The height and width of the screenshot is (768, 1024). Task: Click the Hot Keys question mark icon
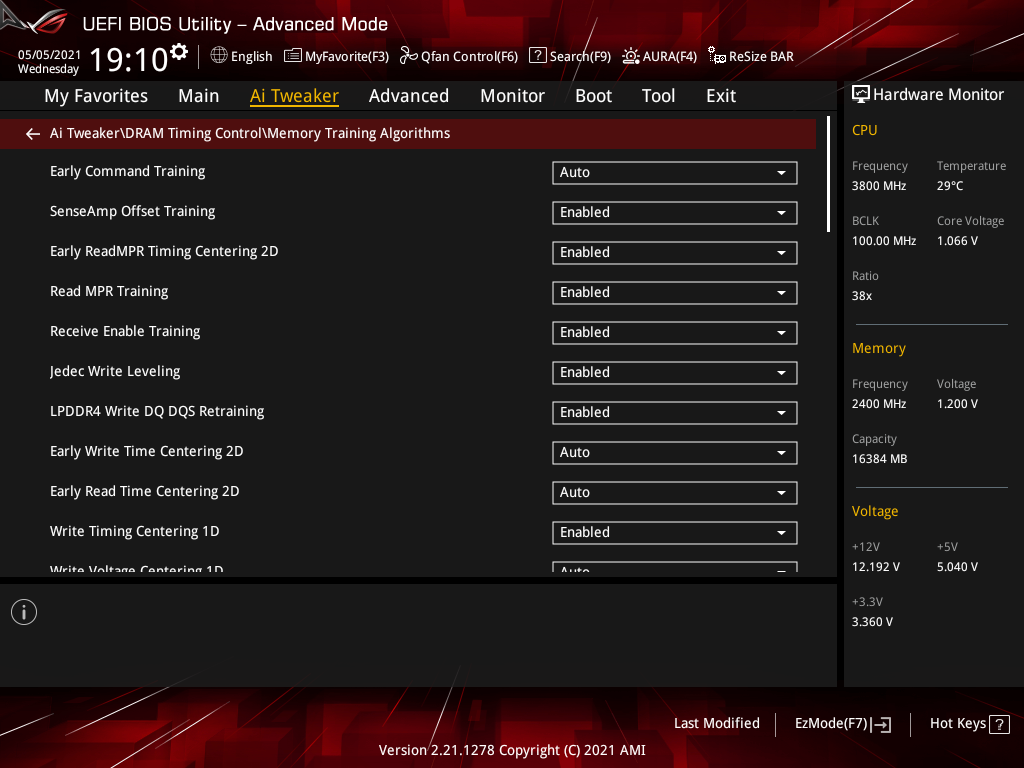point(999,724)
